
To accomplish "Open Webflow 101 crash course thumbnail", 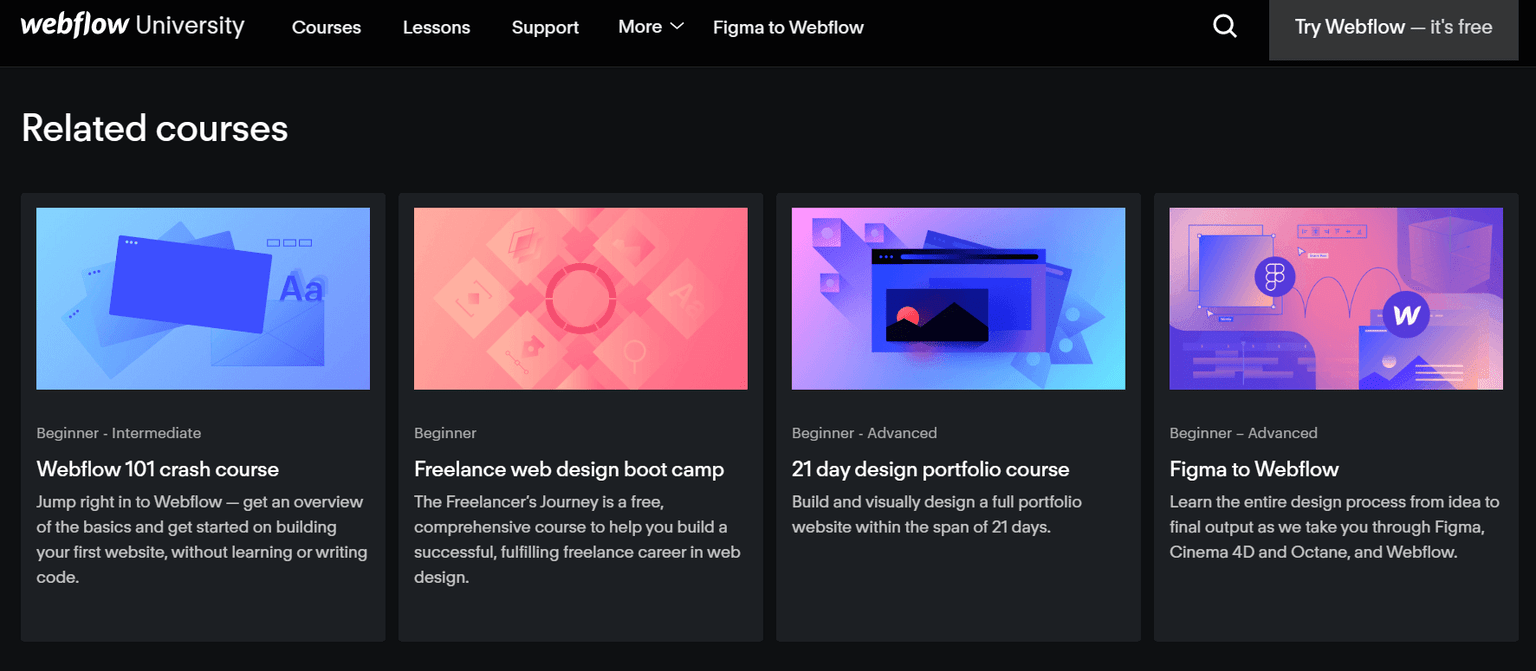I will (203, 298).
